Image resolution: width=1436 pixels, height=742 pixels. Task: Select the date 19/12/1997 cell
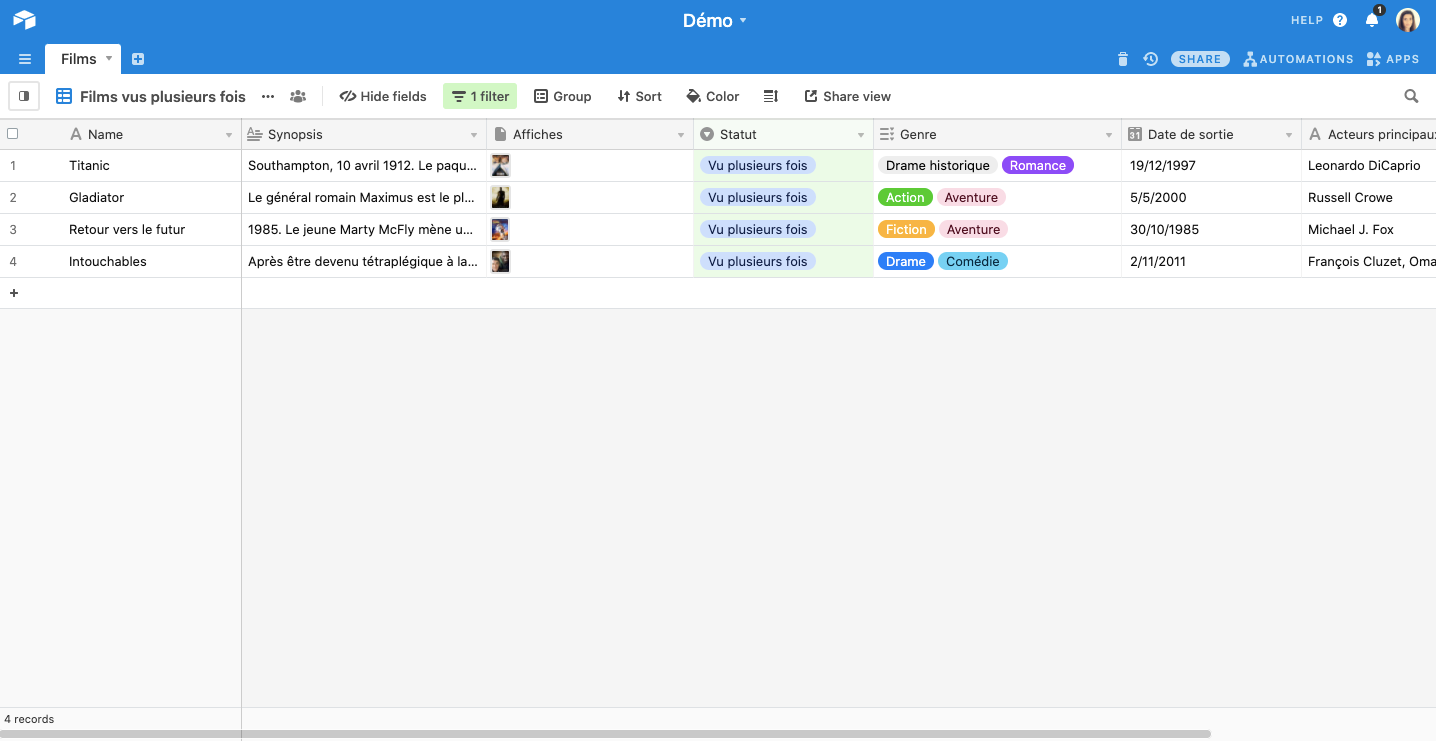(x=1211, y=166)
